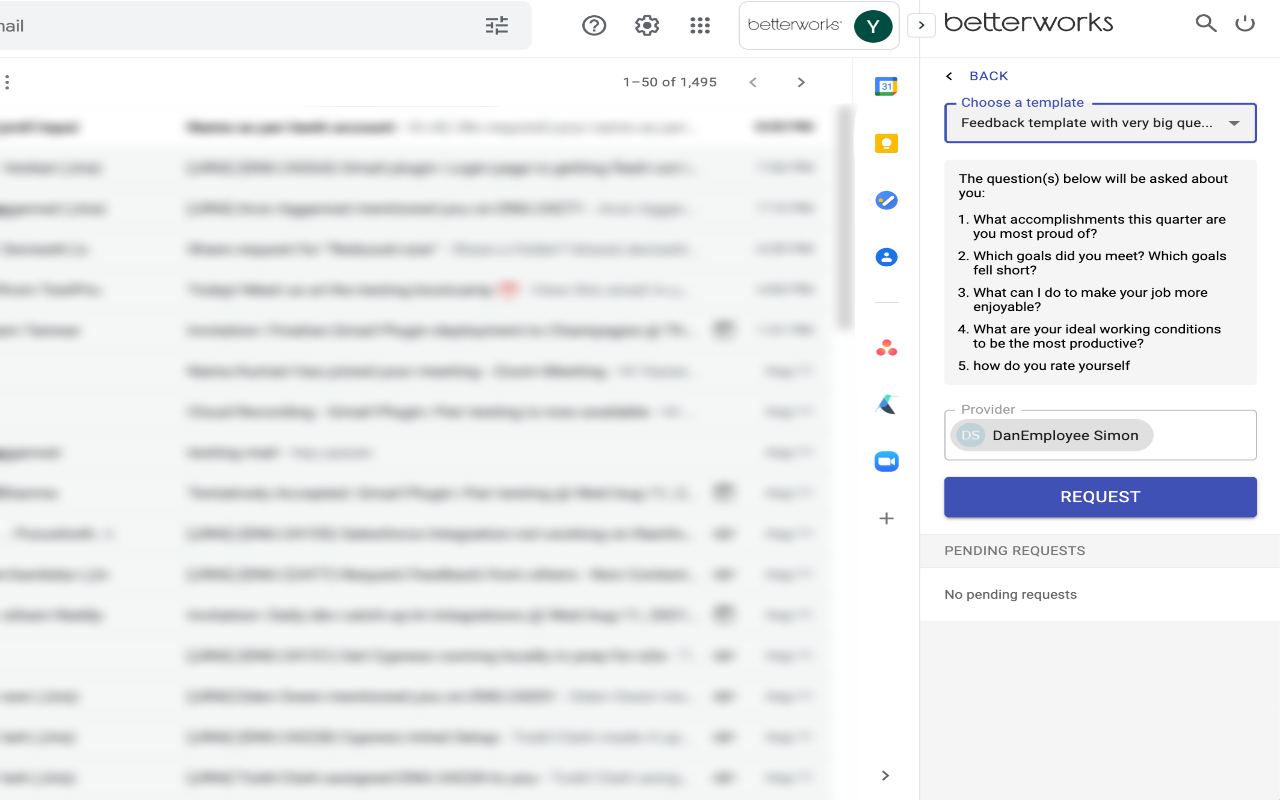Go to older emails page arrow
The width and height of the screenshot is (1280, 800).
(x=801, y=82)
